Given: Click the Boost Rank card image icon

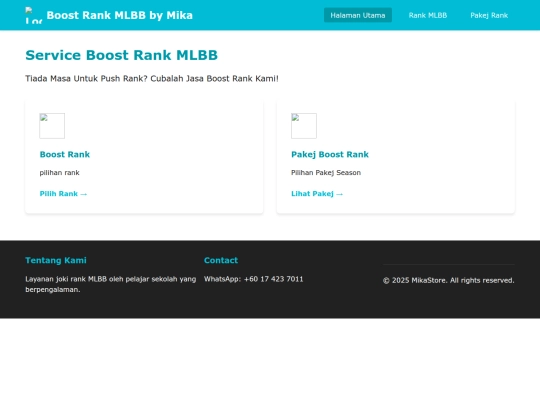Looking at the screenshot, I should pos(52,126).
